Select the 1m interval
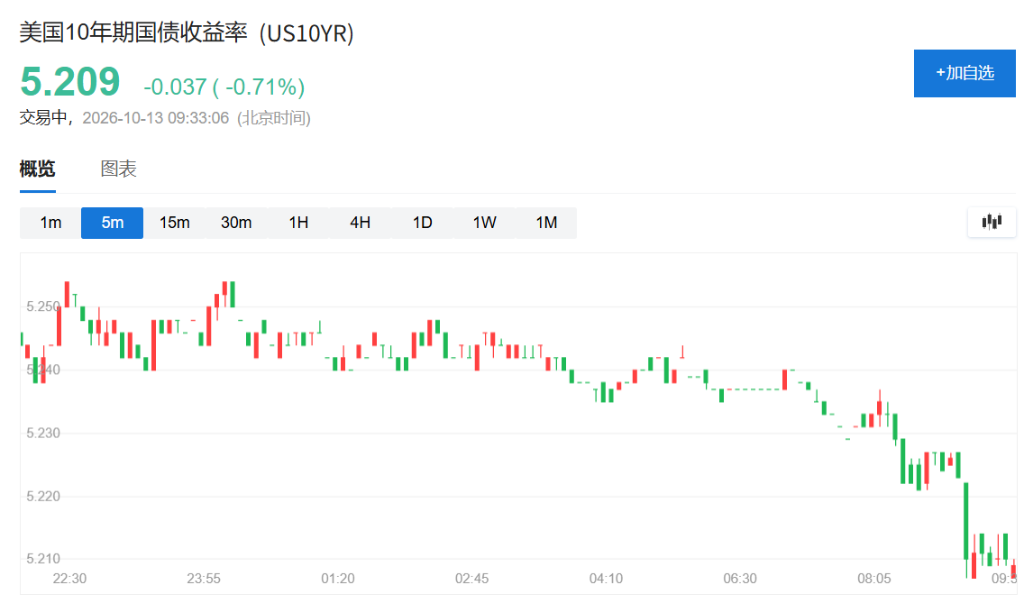1024x598 pixels. point(50,223)
